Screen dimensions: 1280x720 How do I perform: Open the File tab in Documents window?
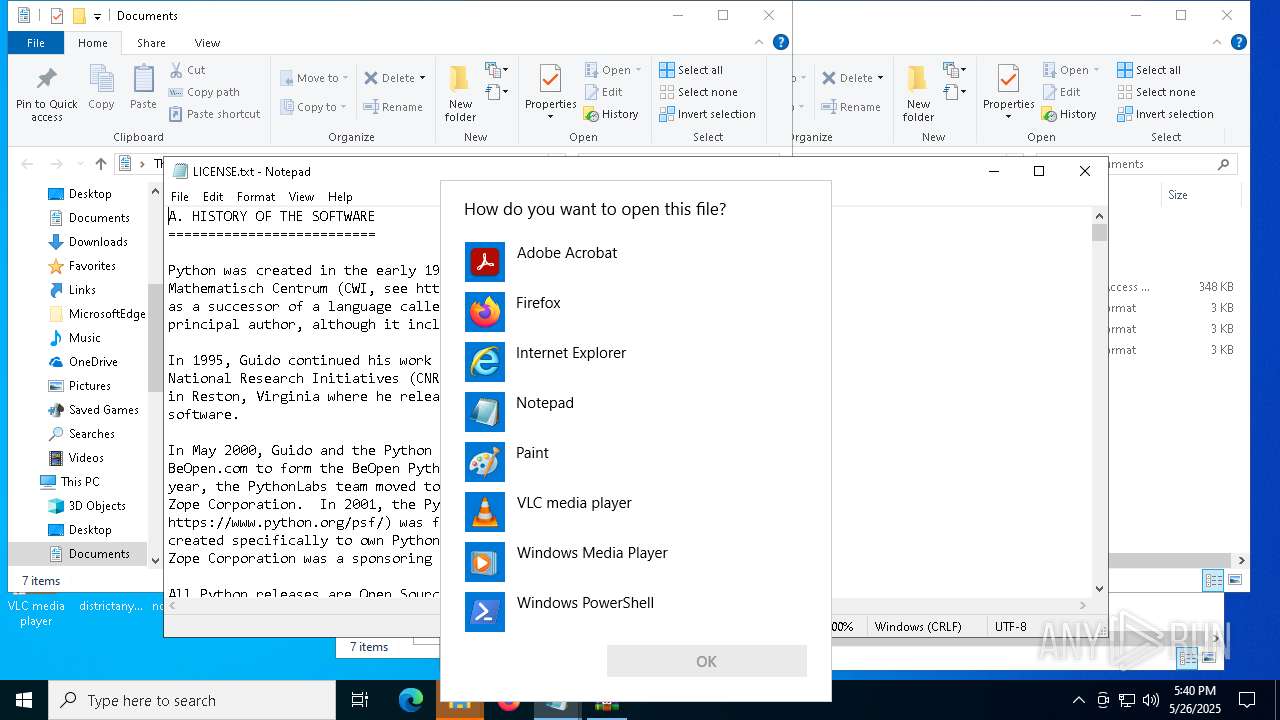tap(36, 43)
